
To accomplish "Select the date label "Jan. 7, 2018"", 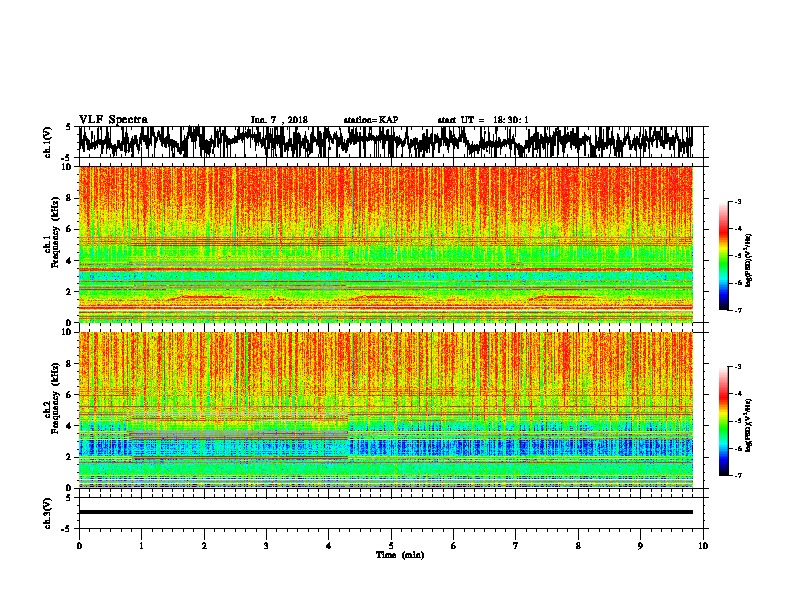I will (279, 120).
